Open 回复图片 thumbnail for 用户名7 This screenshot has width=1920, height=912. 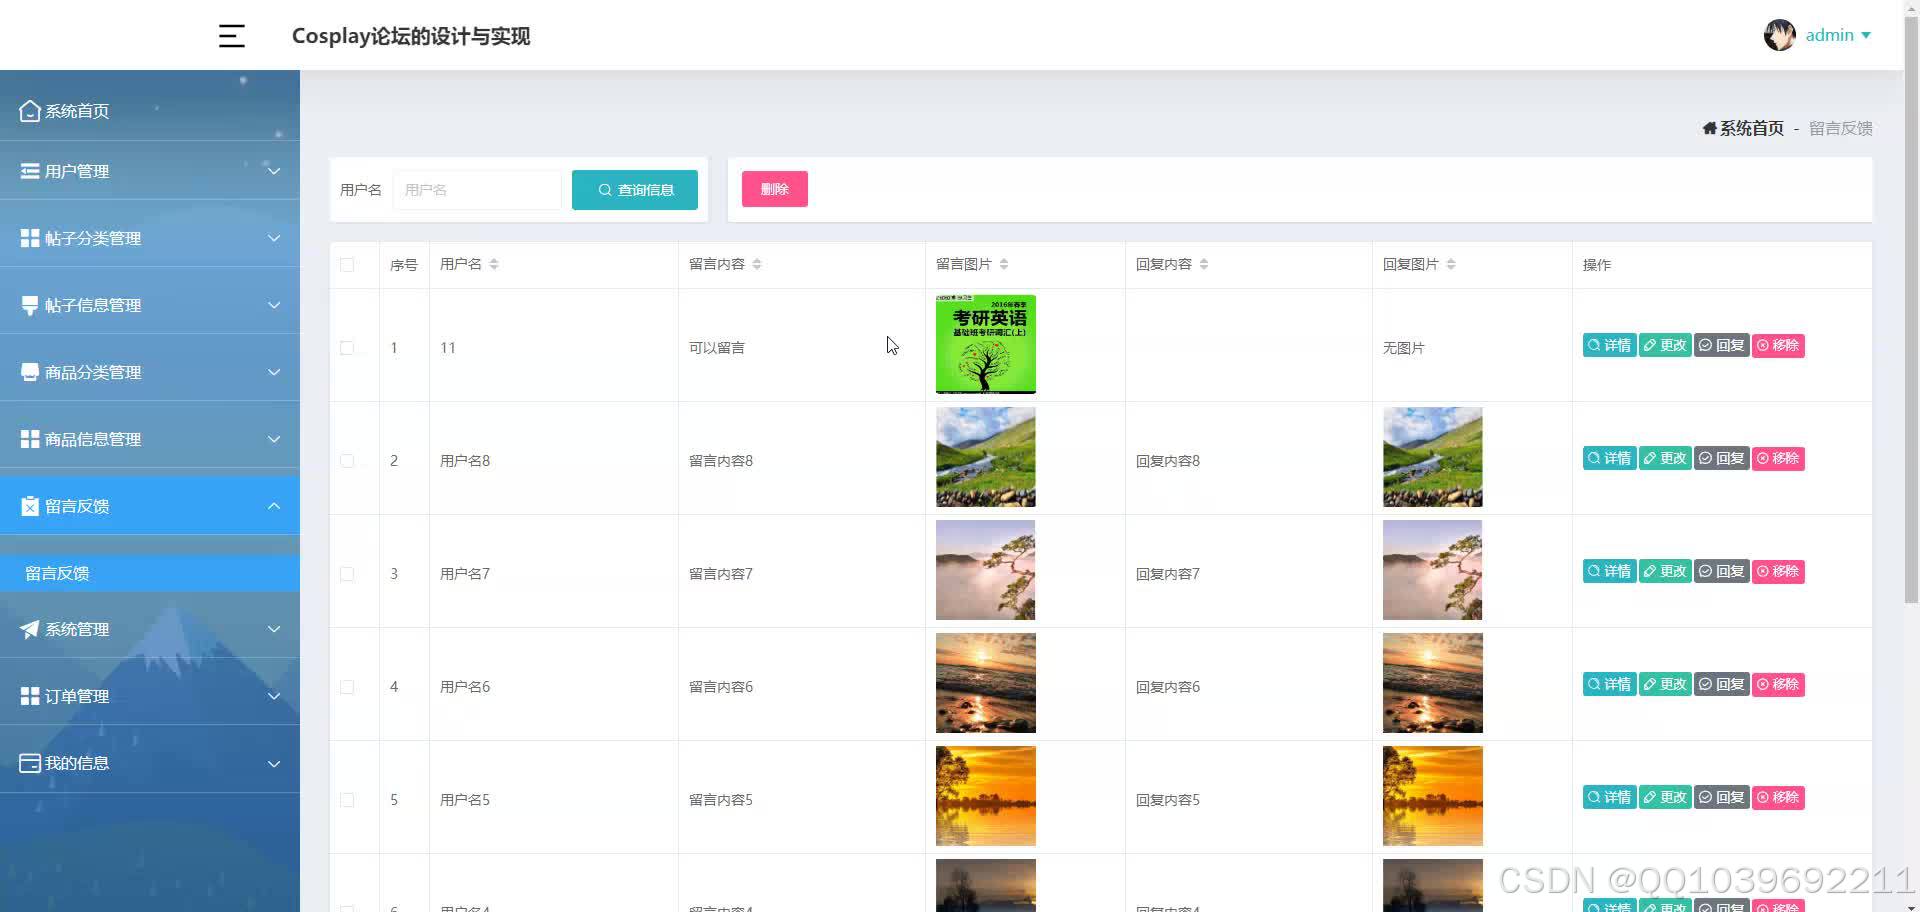click(1433, 570)
